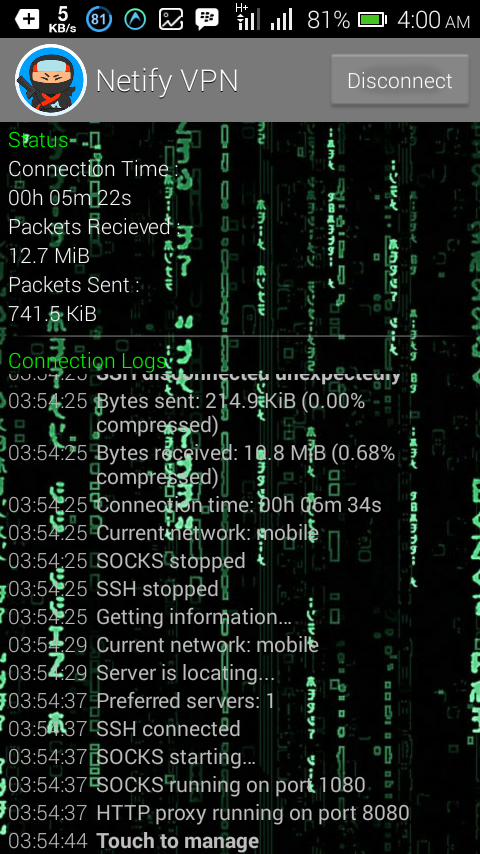Image resolution: width=480 pixels, height=854 pixels.
Task: Tap the Netify VPN ninja app icon
Action: coord(51,80)
